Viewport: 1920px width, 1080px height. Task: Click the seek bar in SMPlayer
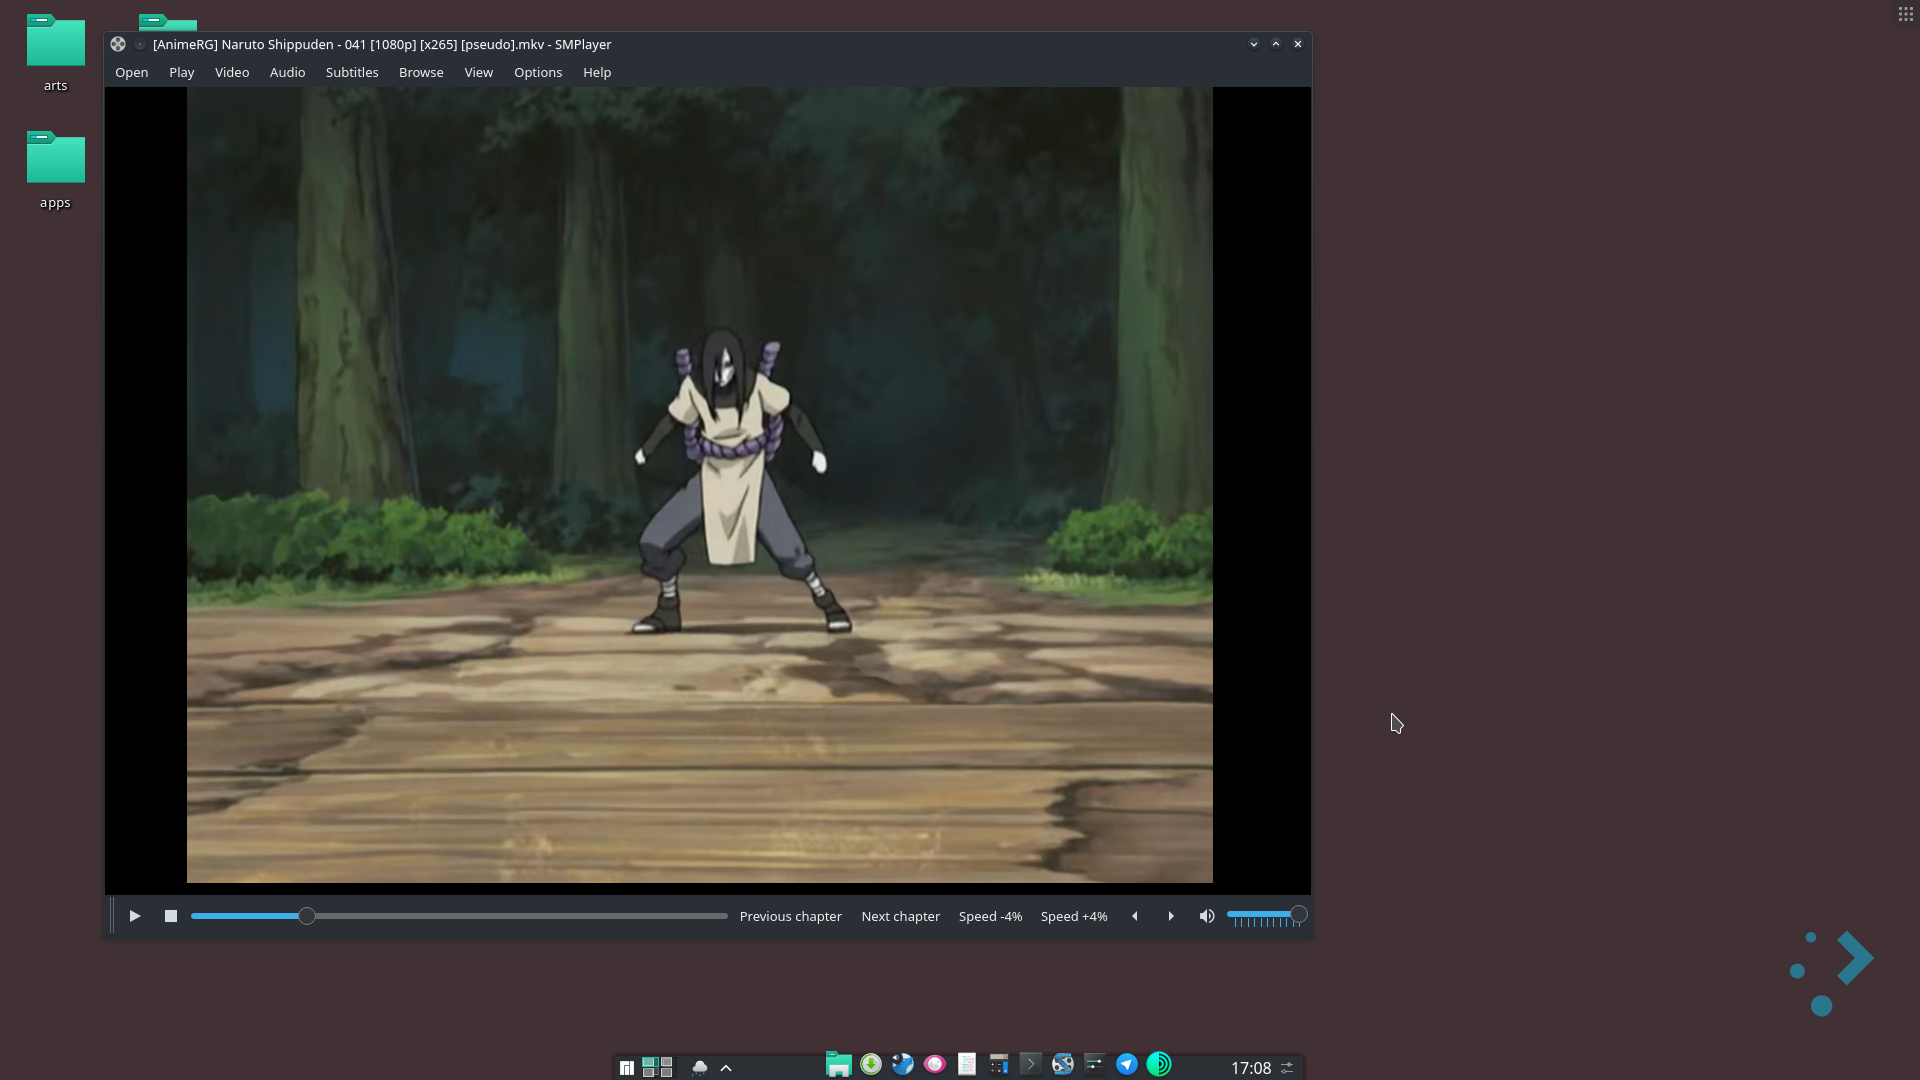(x=459, y=916)
